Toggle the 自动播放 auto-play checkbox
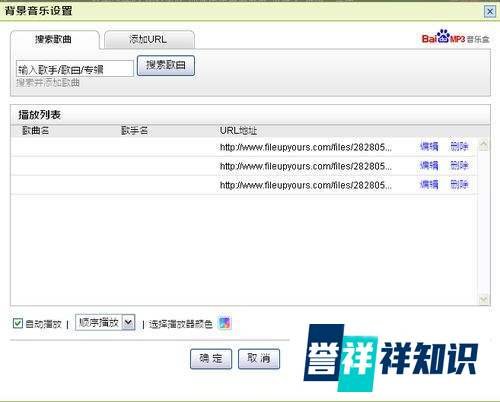The height and width of the screenshot is (402, 500). pyautogui.click(x=18, y=323)
